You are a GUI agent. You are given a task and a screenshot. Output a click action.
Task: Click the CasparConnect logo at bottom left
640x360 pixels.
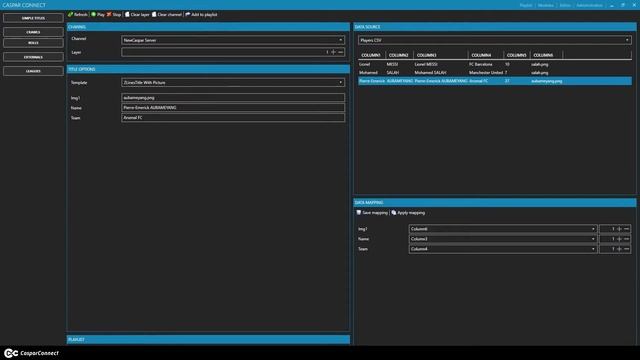tap(31, 353)
